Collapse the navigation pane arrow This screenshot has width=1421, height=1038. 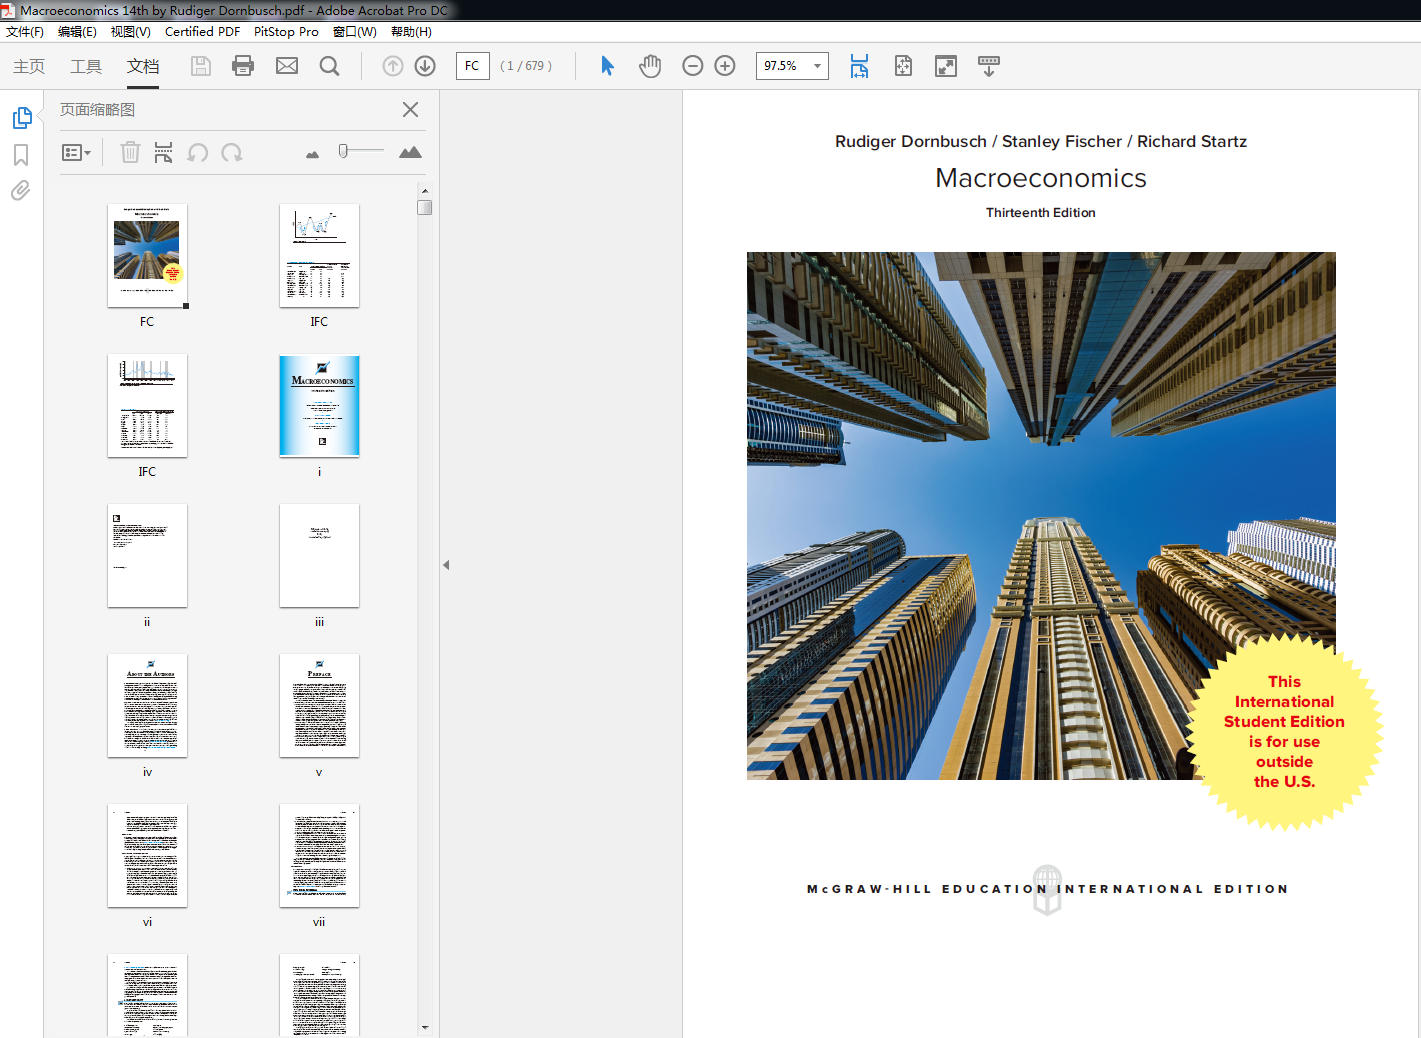pyautogui.click(x=446, y=565)
